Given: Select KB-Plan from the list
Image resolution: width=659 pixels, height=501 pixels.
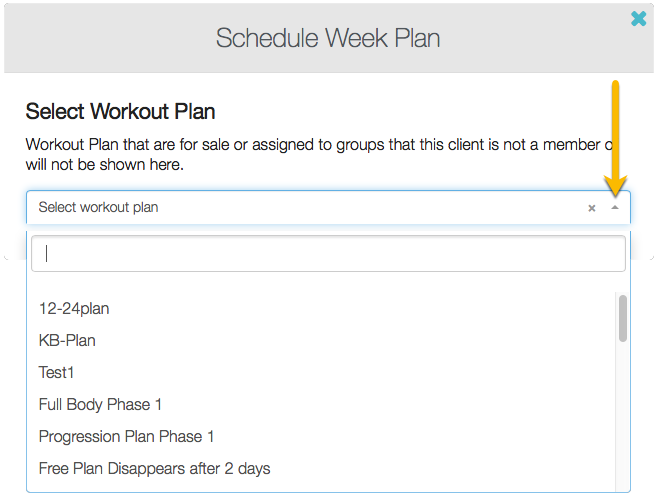Looking at the screenshot, I should point(67,341).
